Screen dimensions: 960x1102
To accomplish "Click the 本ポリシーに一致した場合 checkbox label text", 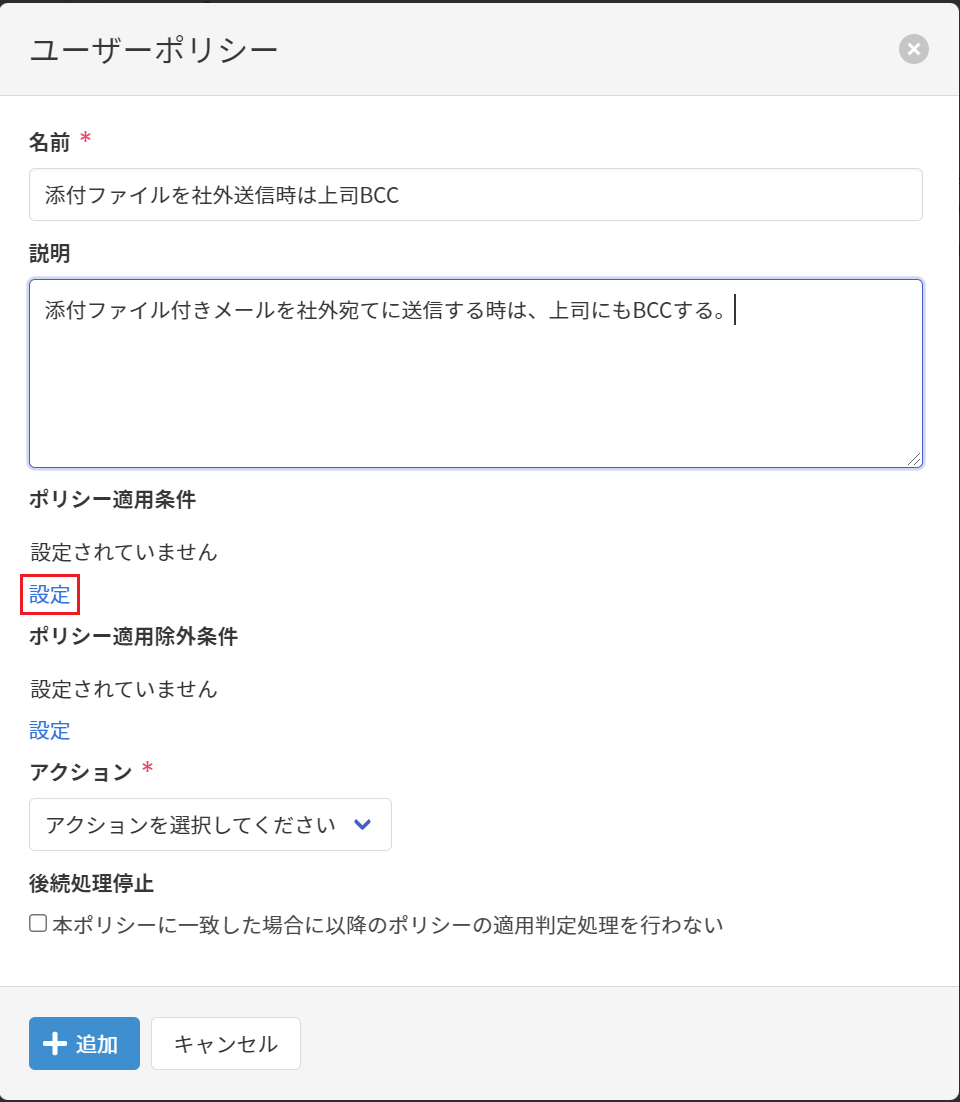I will [x=387, y=925].
